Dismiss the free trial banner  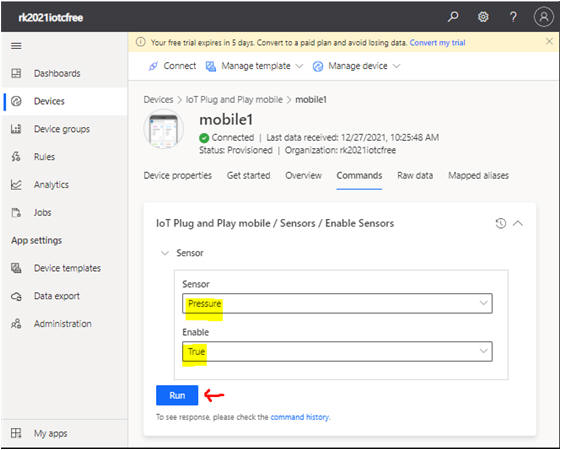549,41
